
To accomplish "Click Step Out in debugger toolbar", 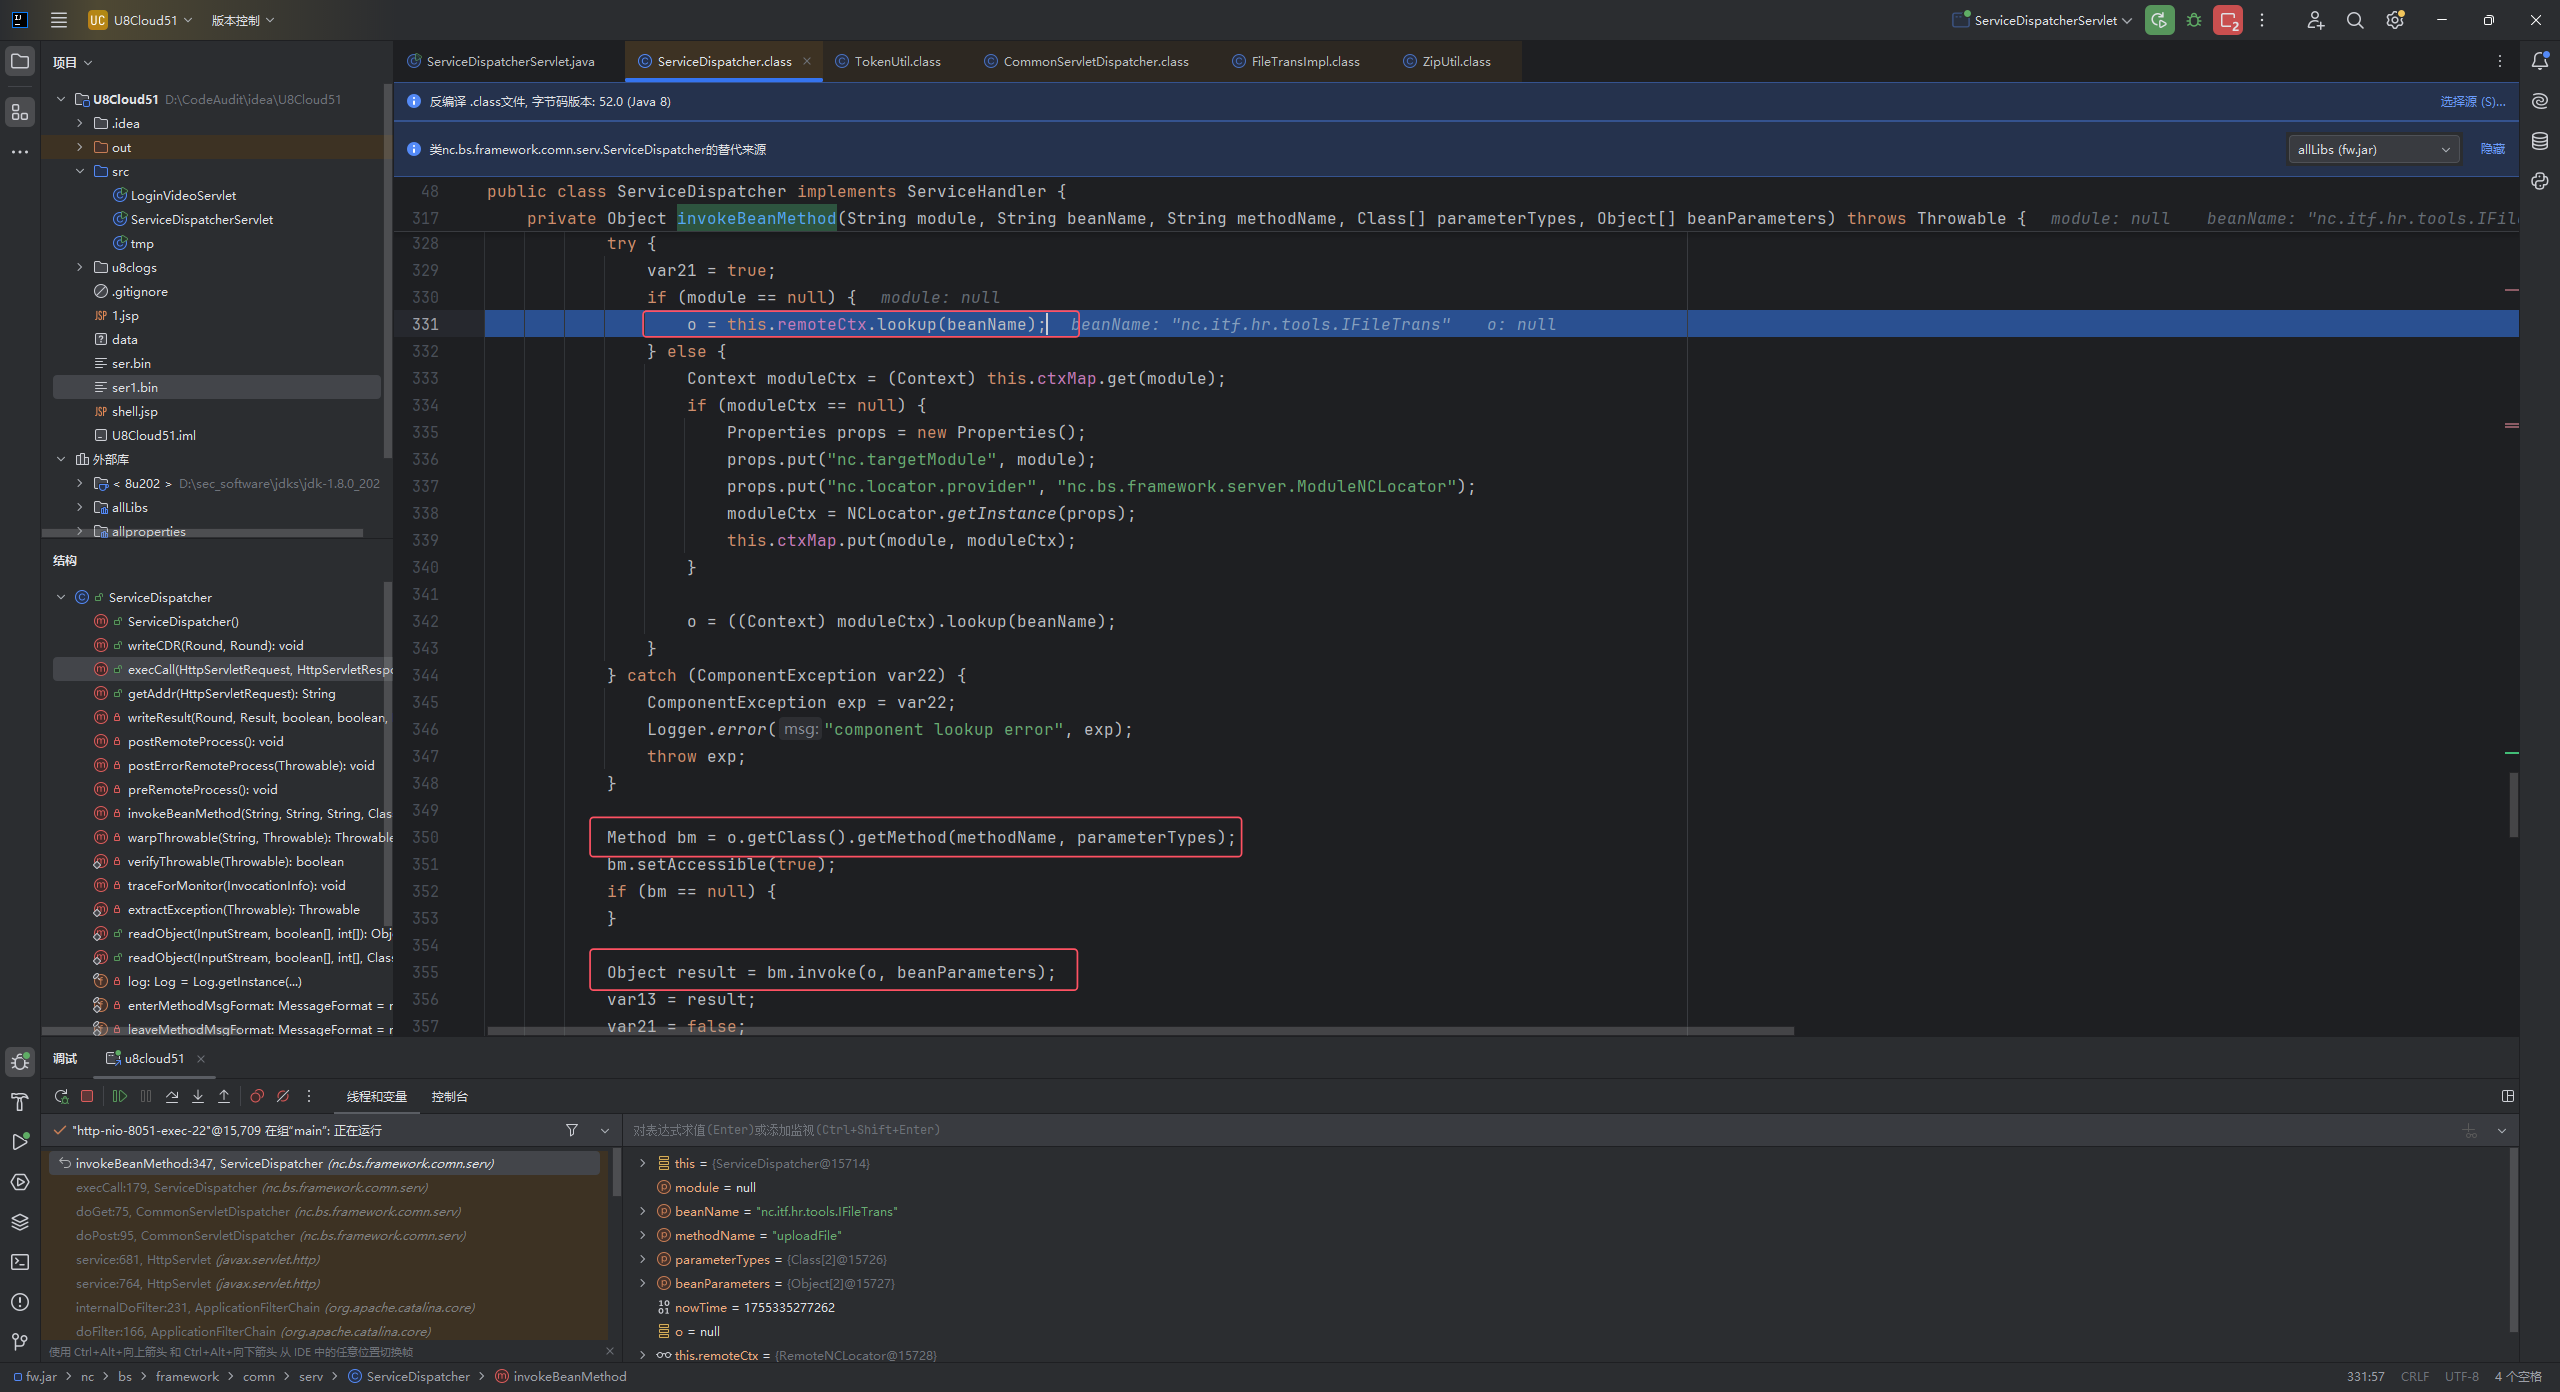I will click(224, 1097).
